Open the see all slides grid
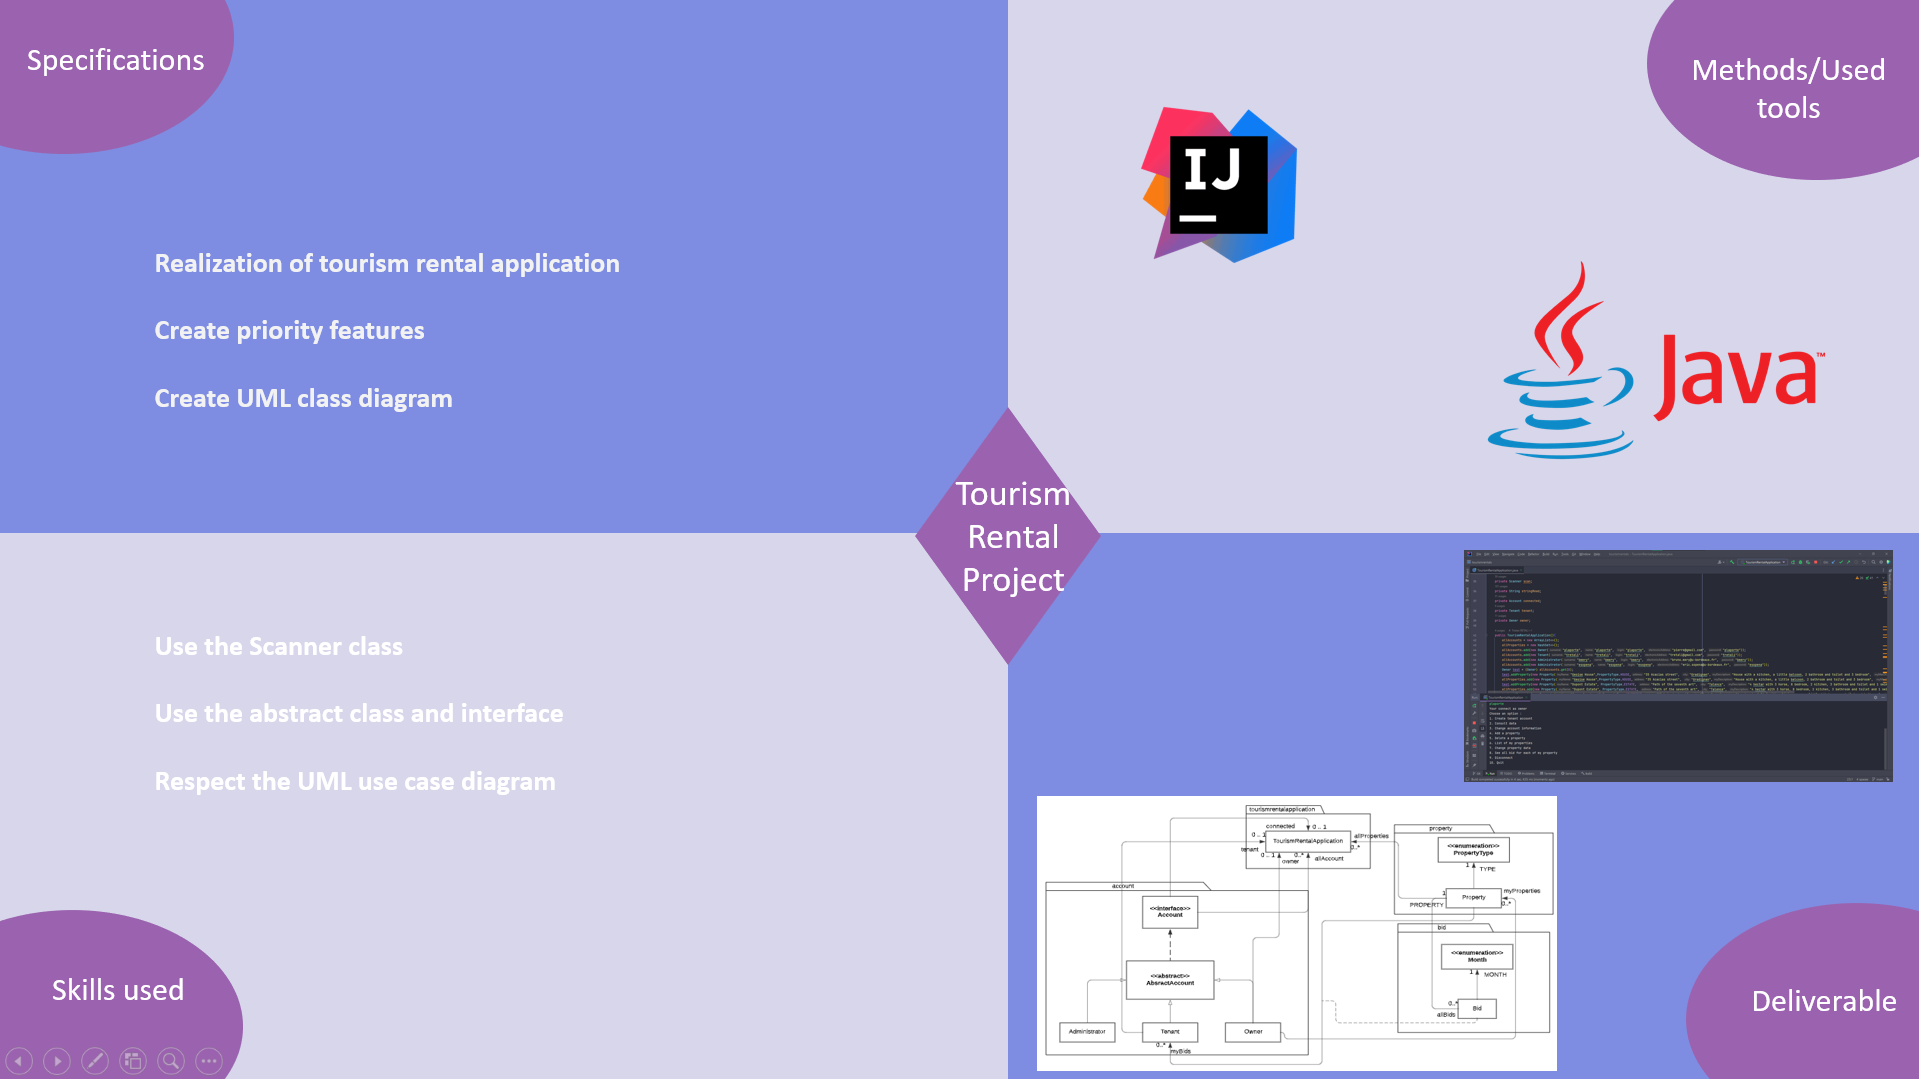 tap(133, 1061)
